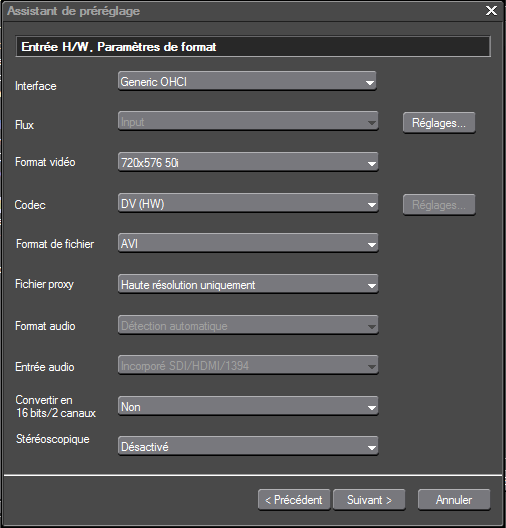The image size is (506, 528).
Task: Click the arrow icon of the Interface combo box
Action: 370,82
